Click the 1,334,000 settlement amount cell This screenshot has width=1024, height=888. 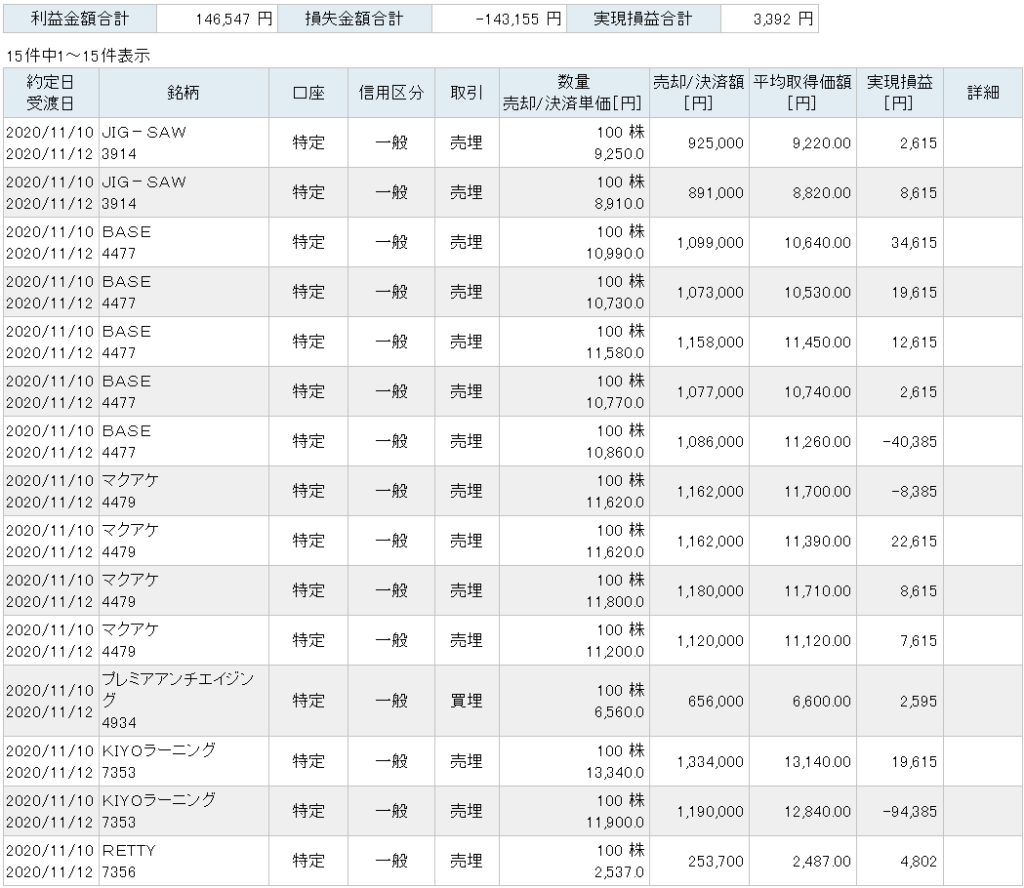pyautogui.click(x=699, y=761)
